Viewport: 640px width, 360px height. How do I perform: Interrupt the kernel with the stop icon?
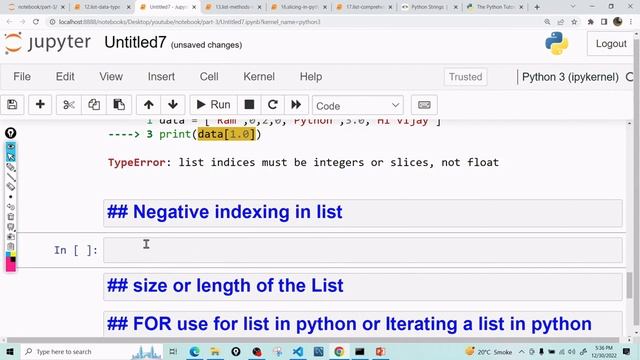coord(249,105)
